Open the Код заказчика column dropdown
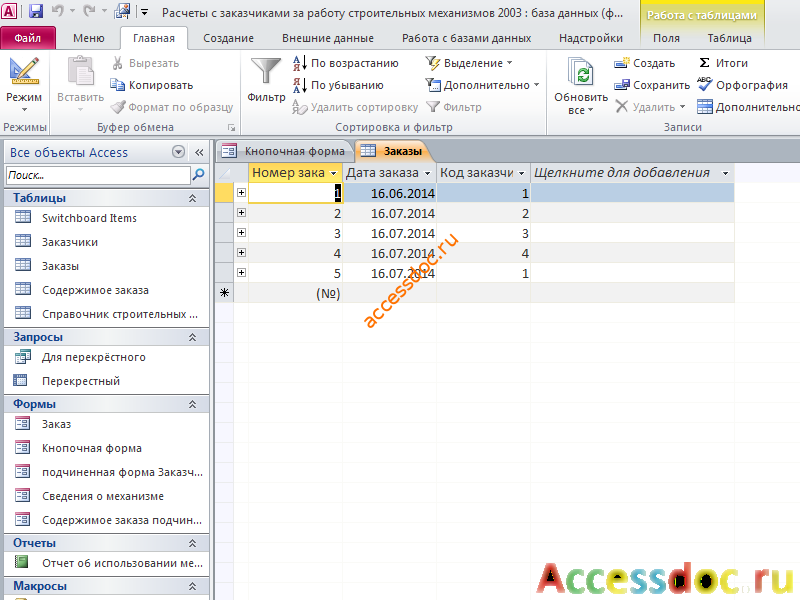The image size is (800, 600). tap(521, 173)
